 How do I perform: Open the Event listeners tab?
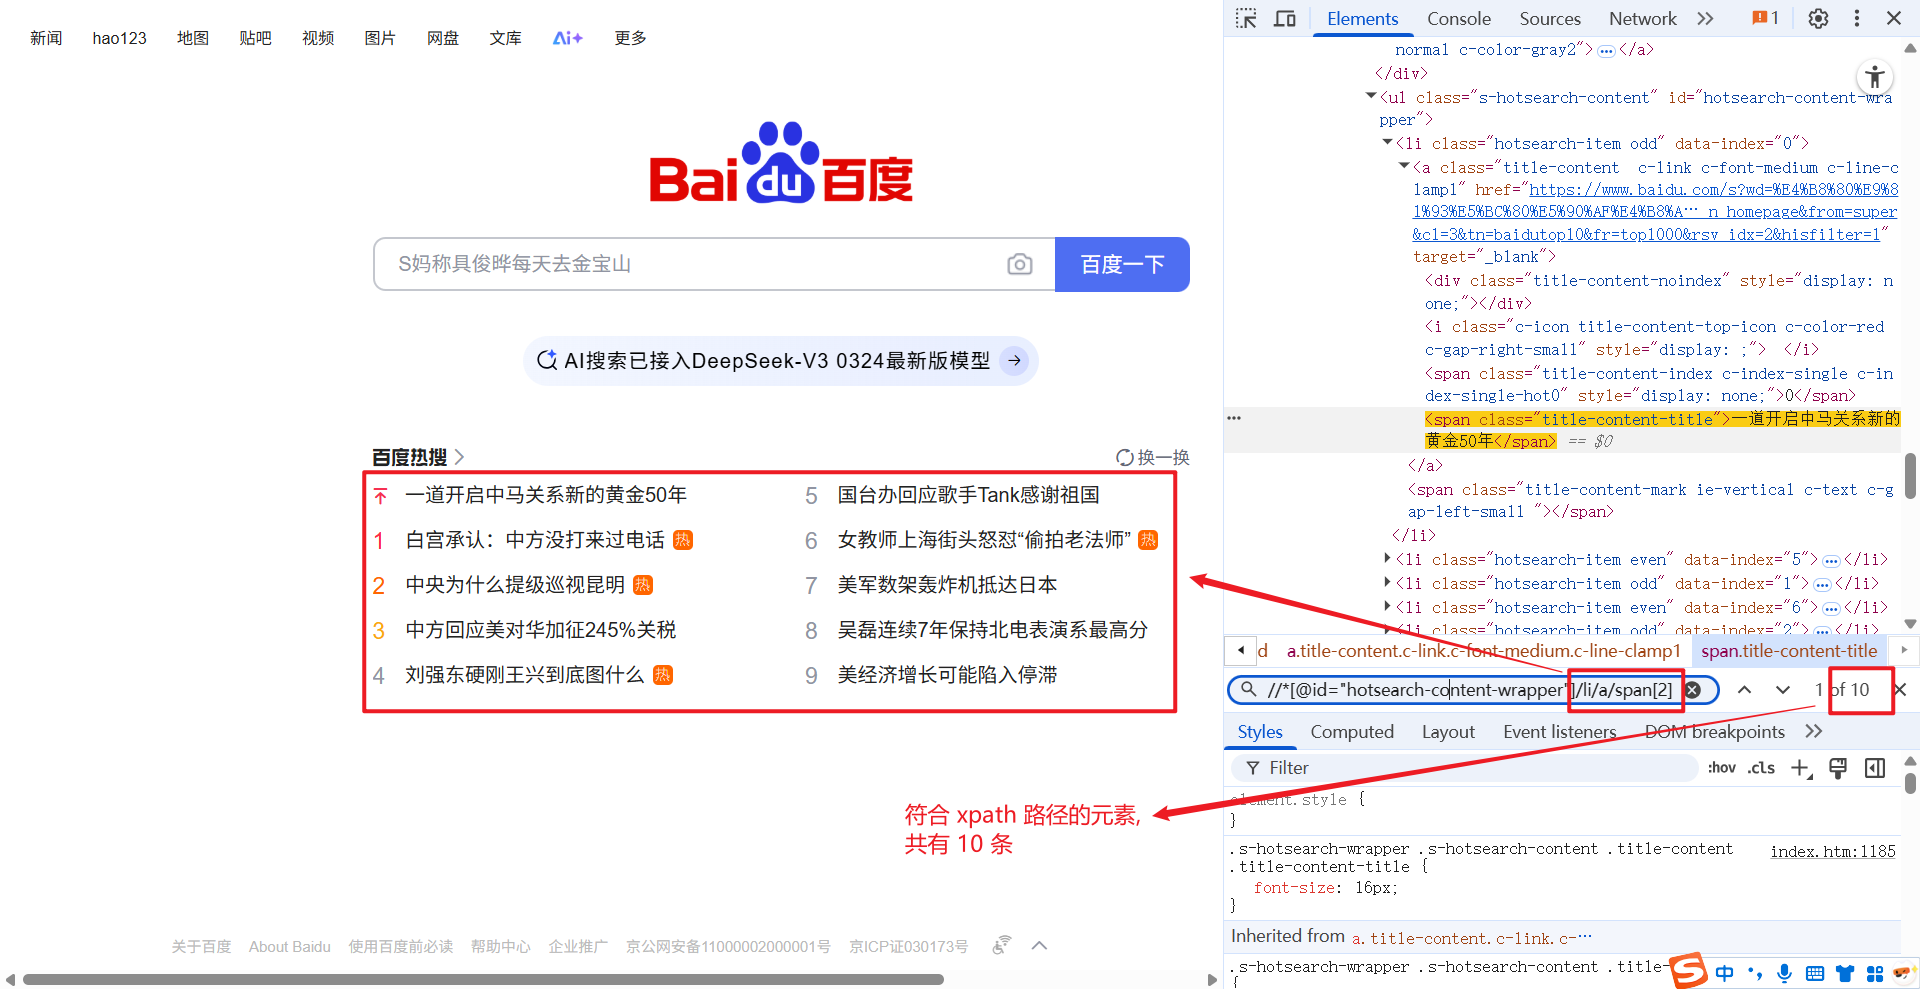click(x=1559, y=732)
